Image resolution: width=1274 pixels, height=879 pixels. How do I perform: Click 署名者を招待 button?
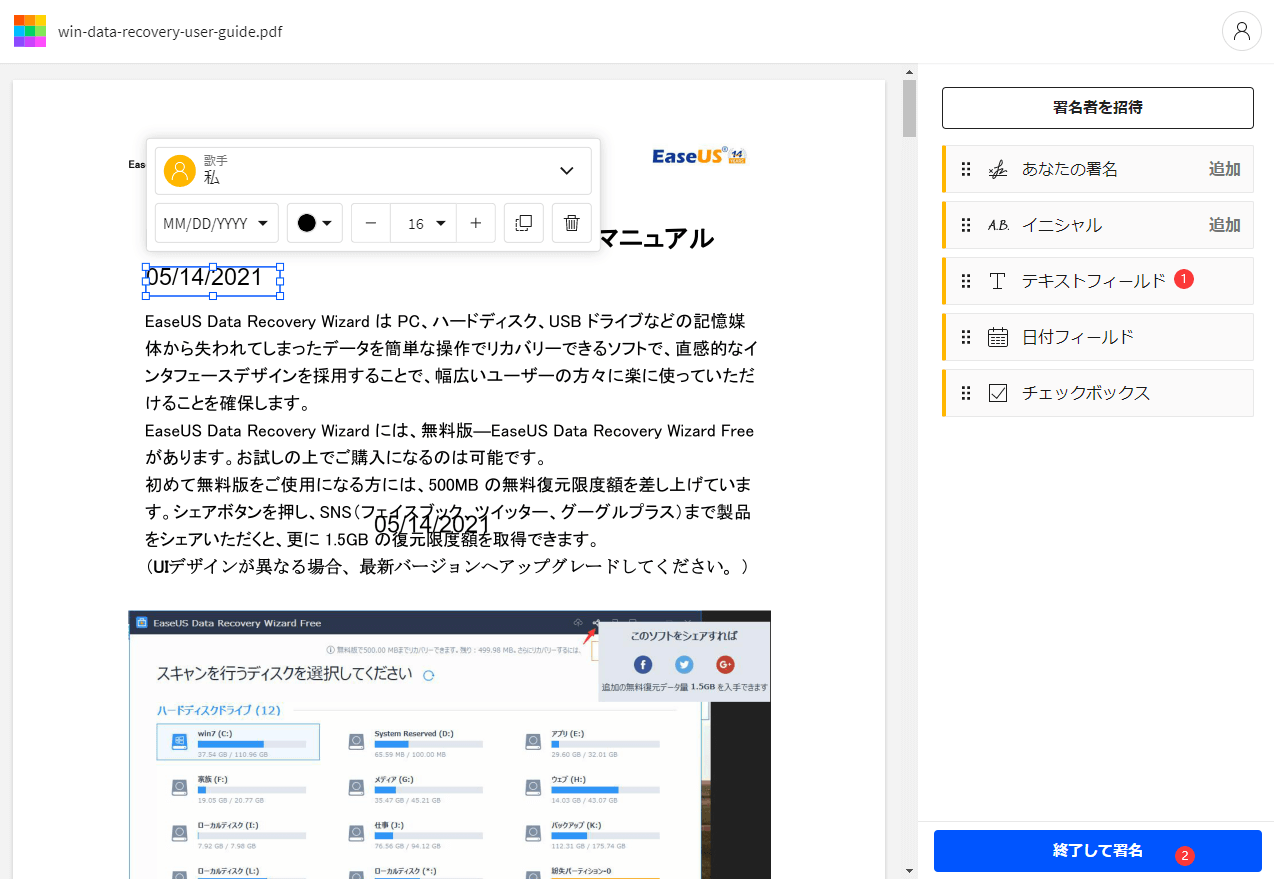pos(1097,107)
